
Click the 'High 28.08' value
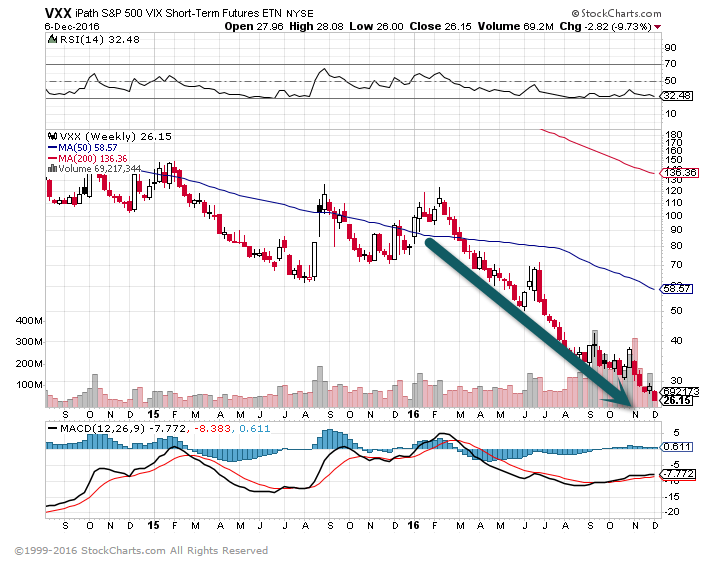[316, 26]
